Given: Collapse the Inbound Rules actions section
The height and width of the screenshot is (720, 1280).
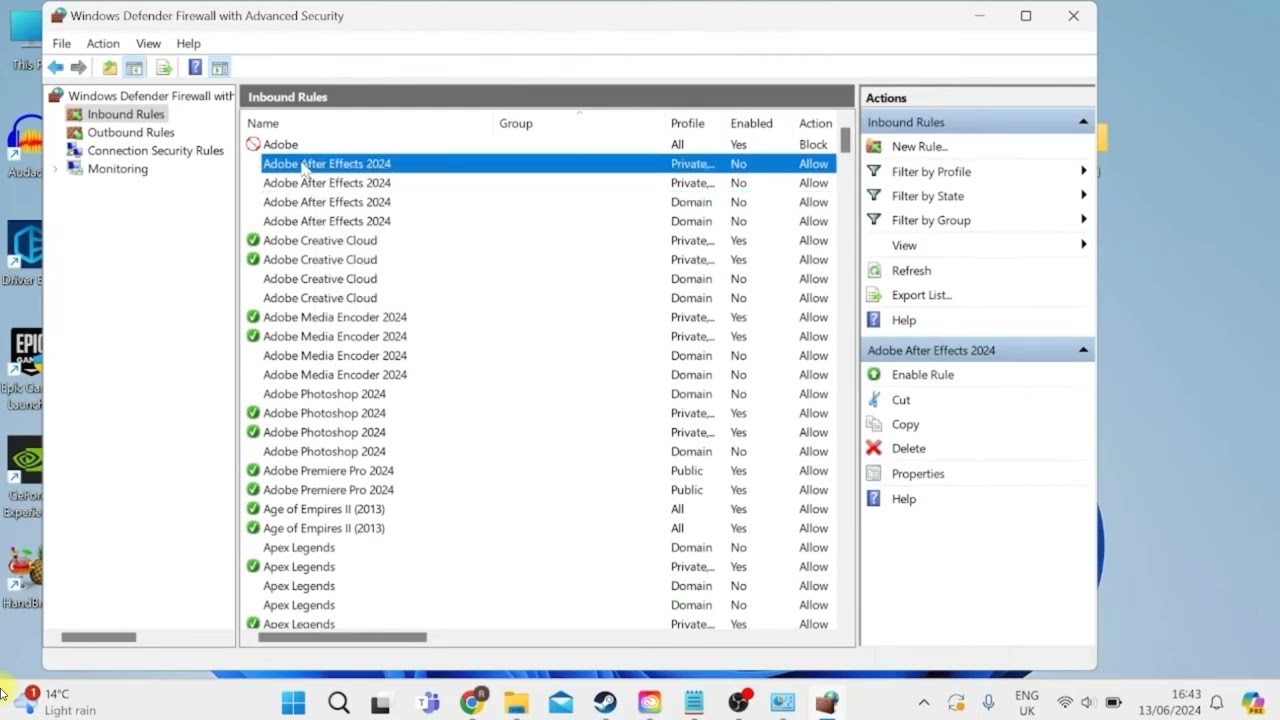Looking at the screenshot, I should pos(1083,122).
